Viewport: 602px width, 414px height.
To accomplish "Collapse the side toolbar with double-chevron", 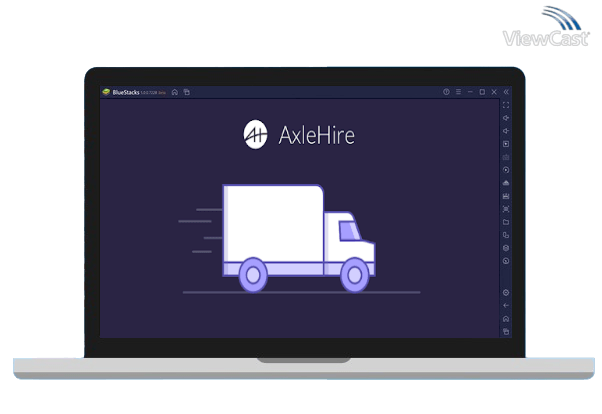I will 506,92.
